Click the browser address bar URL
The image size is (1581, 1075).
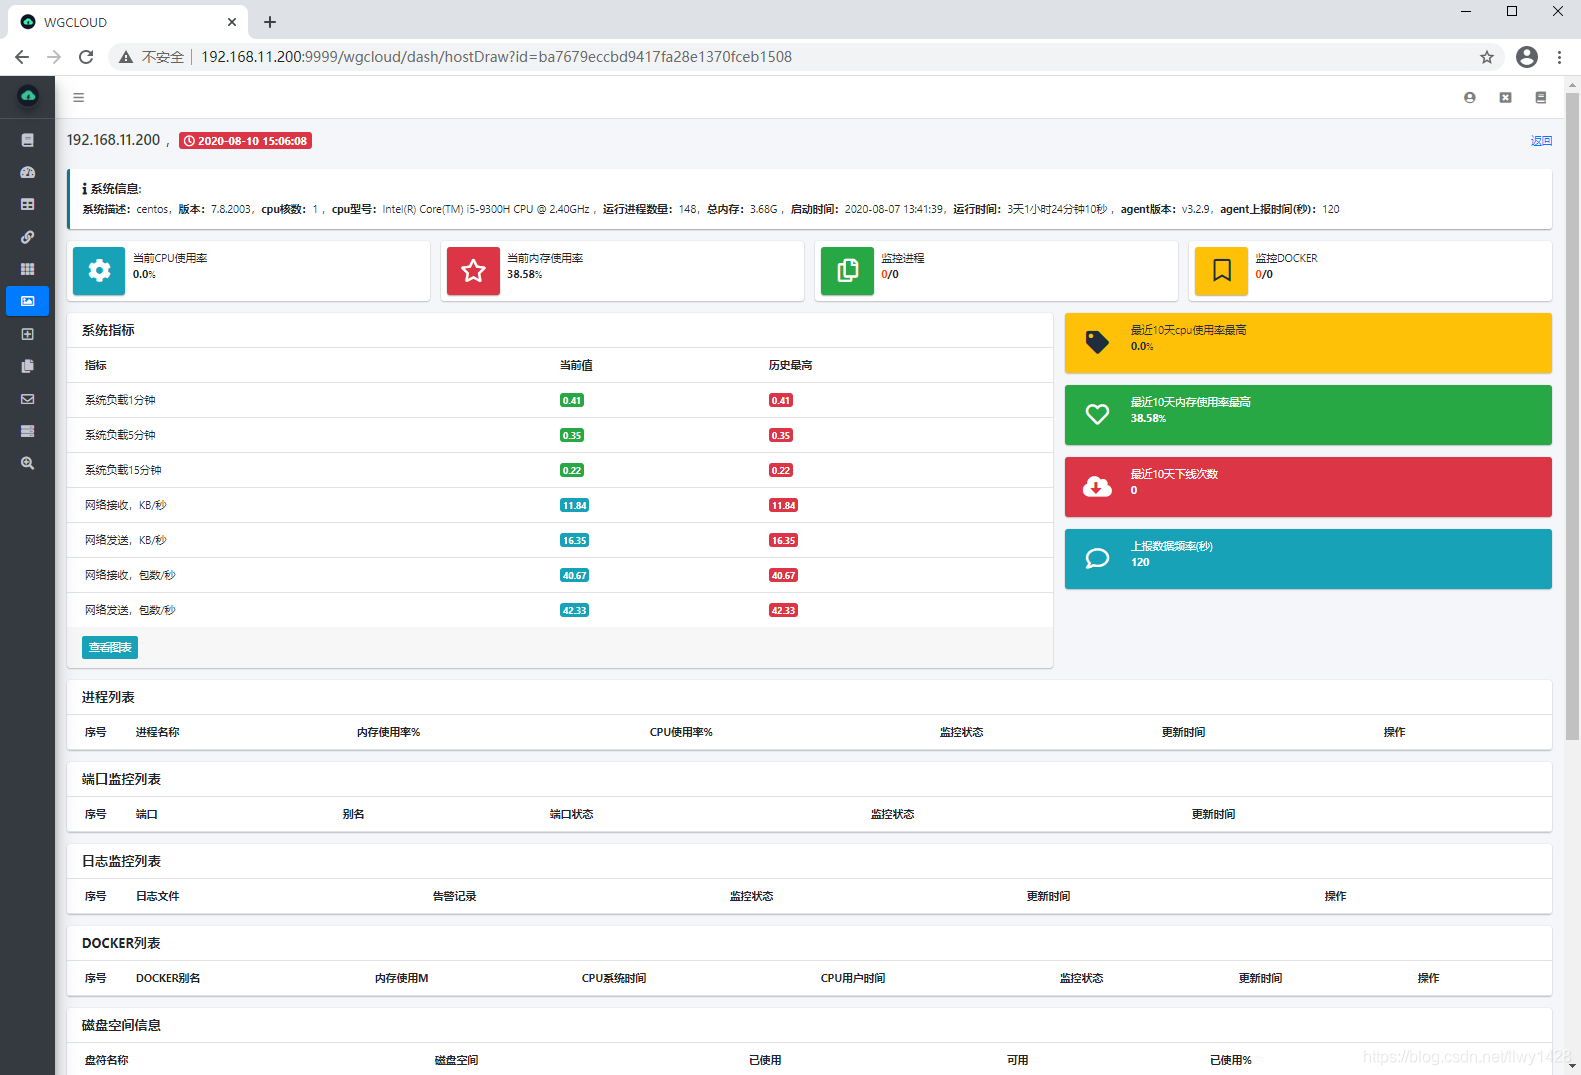pos(496,57)
